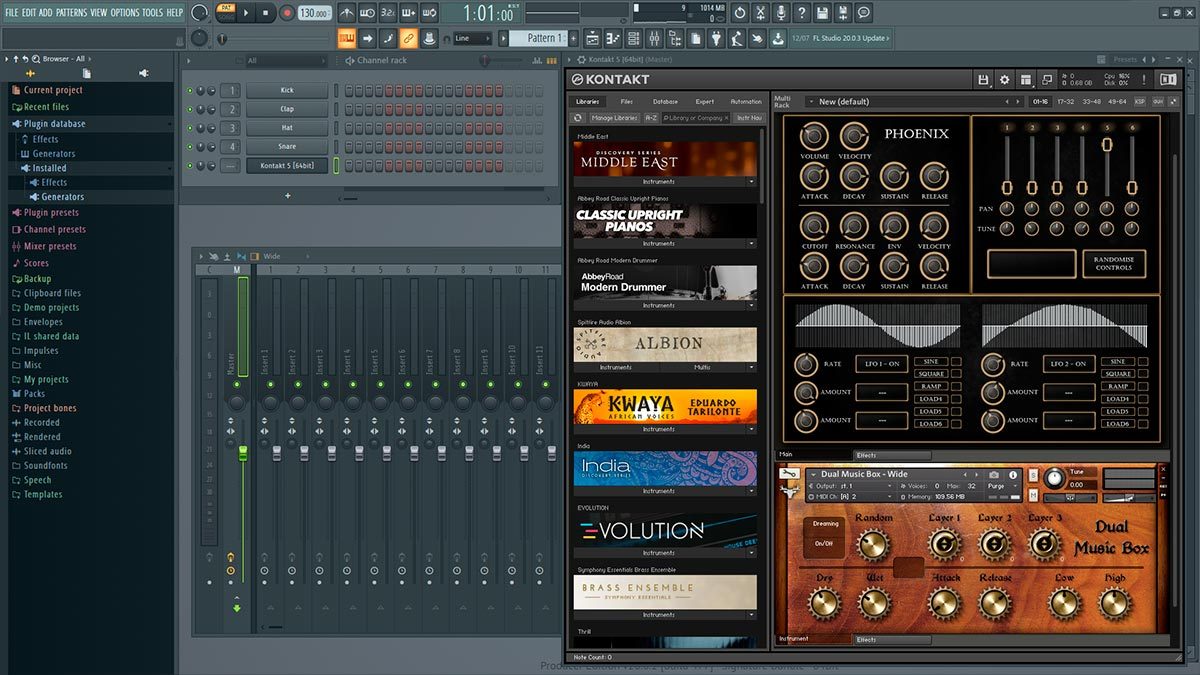
Task: Open the Pattern 1 selector
Action: [x=537, y=38]
